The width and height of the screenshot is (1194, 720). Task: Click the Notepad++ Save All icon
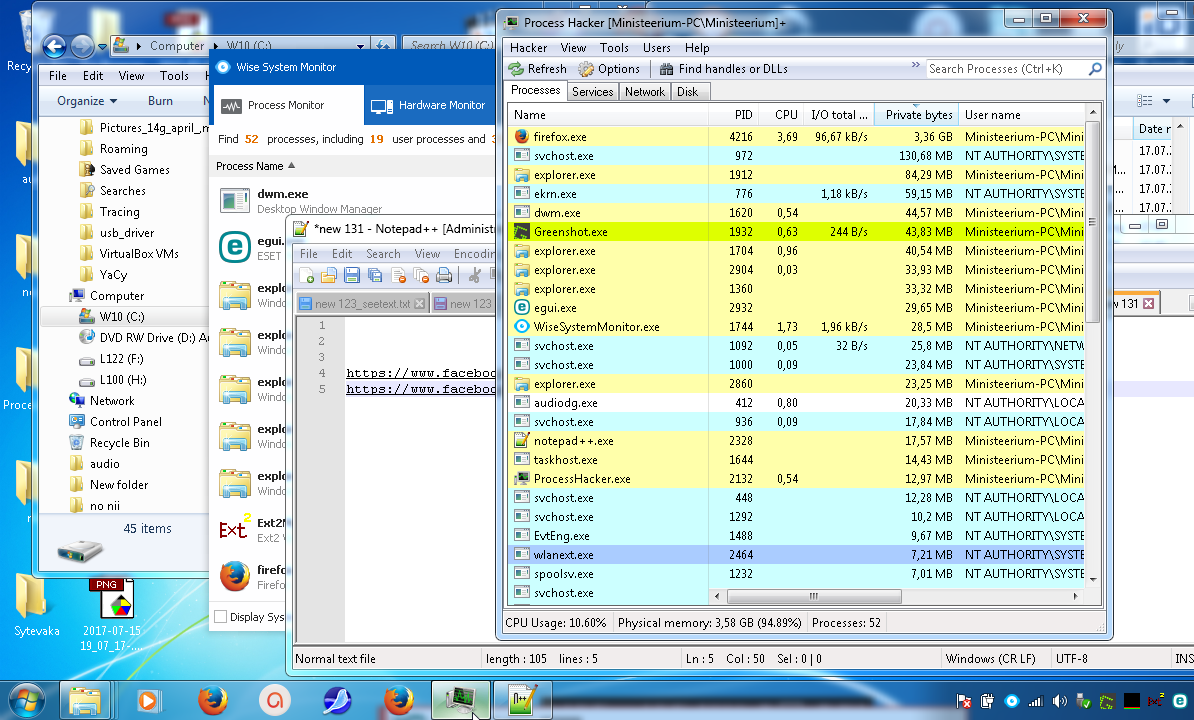(x=375, y=276)
